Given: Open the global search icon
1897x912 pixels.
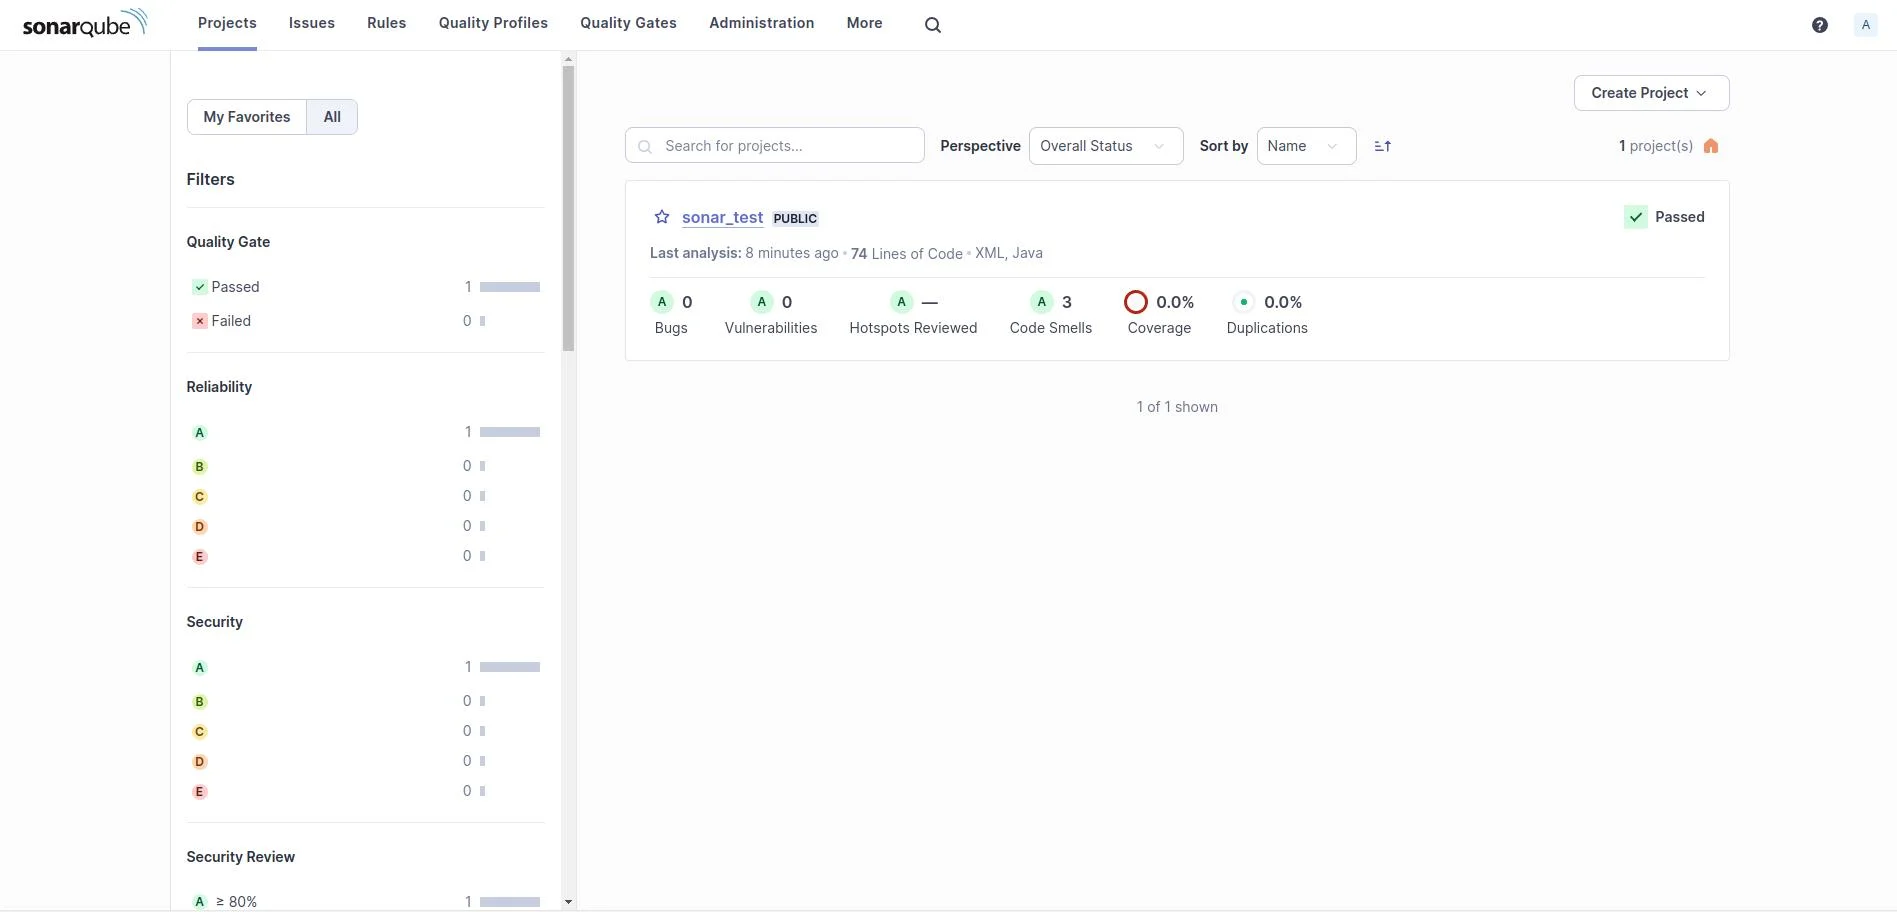Looking at the screenshot, I should pyautogui.click(x=931, y=23).
